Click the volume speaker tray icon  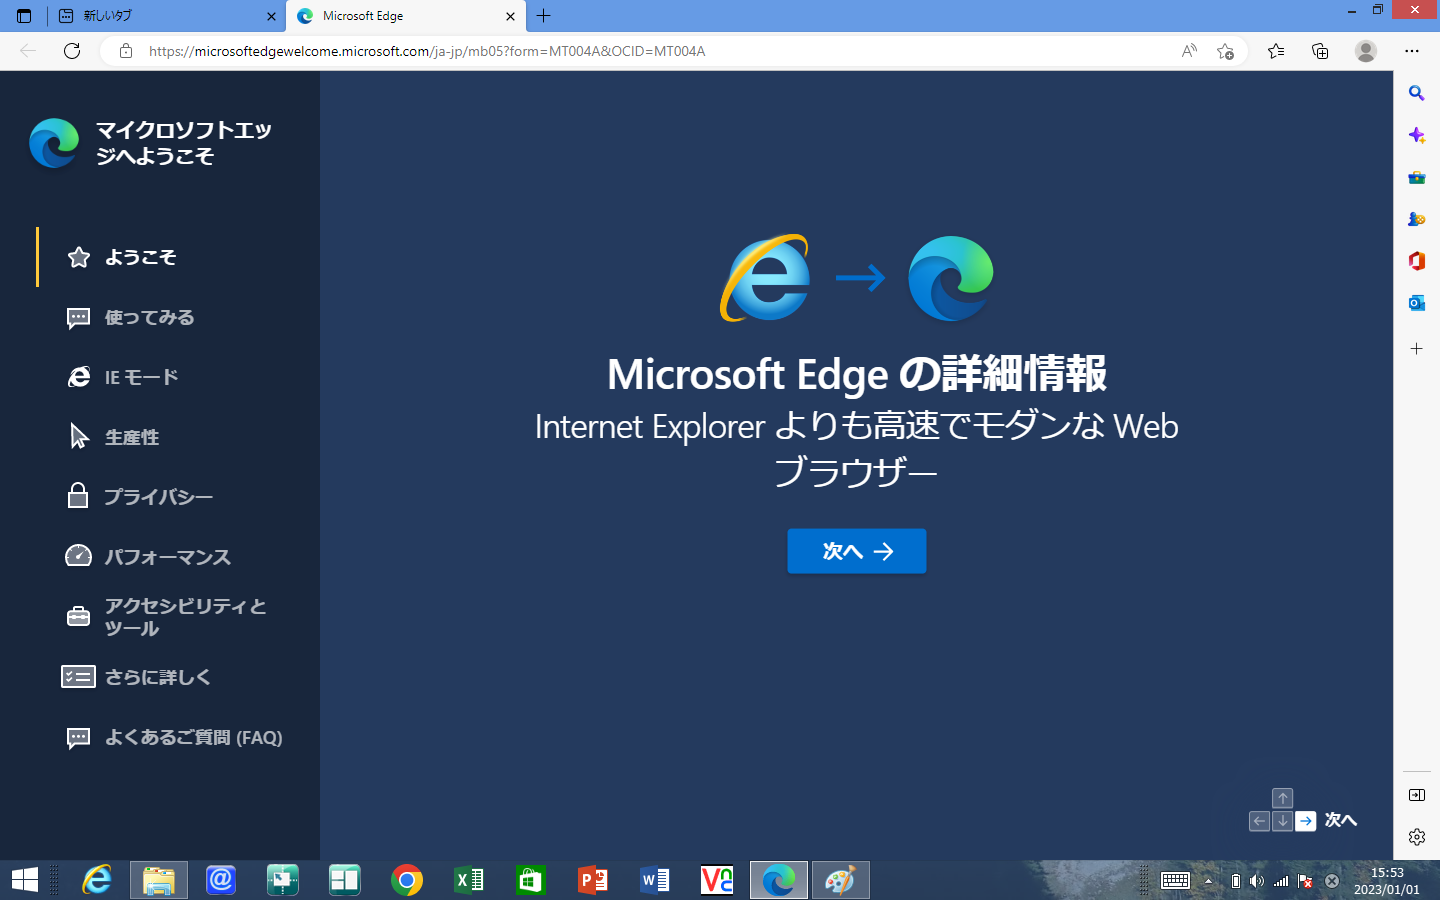coord(1257,881)
